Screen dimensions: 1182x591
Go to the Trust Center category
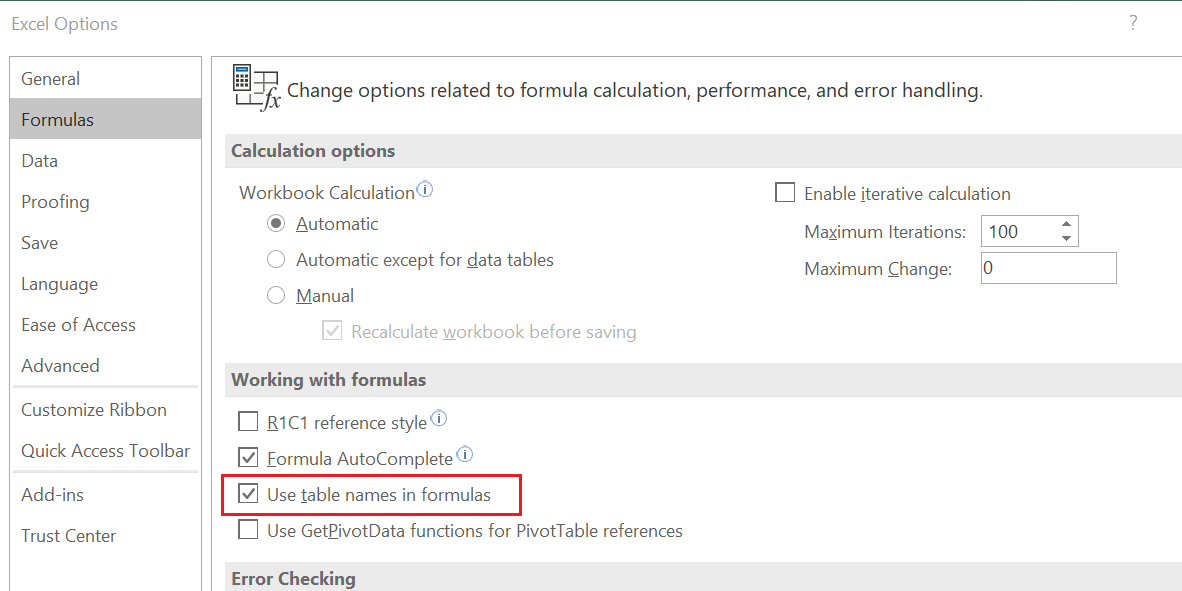(69, 536)
